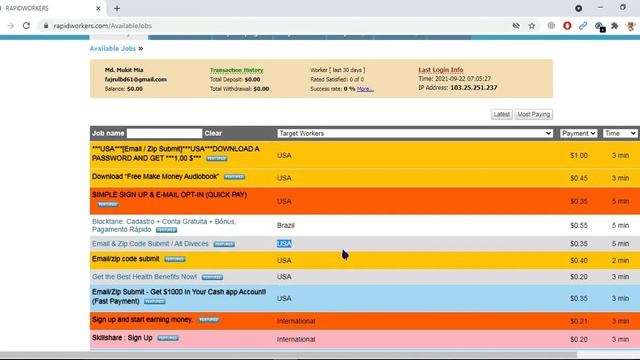Sort jobs by Latest

click(x=501, y=114)
